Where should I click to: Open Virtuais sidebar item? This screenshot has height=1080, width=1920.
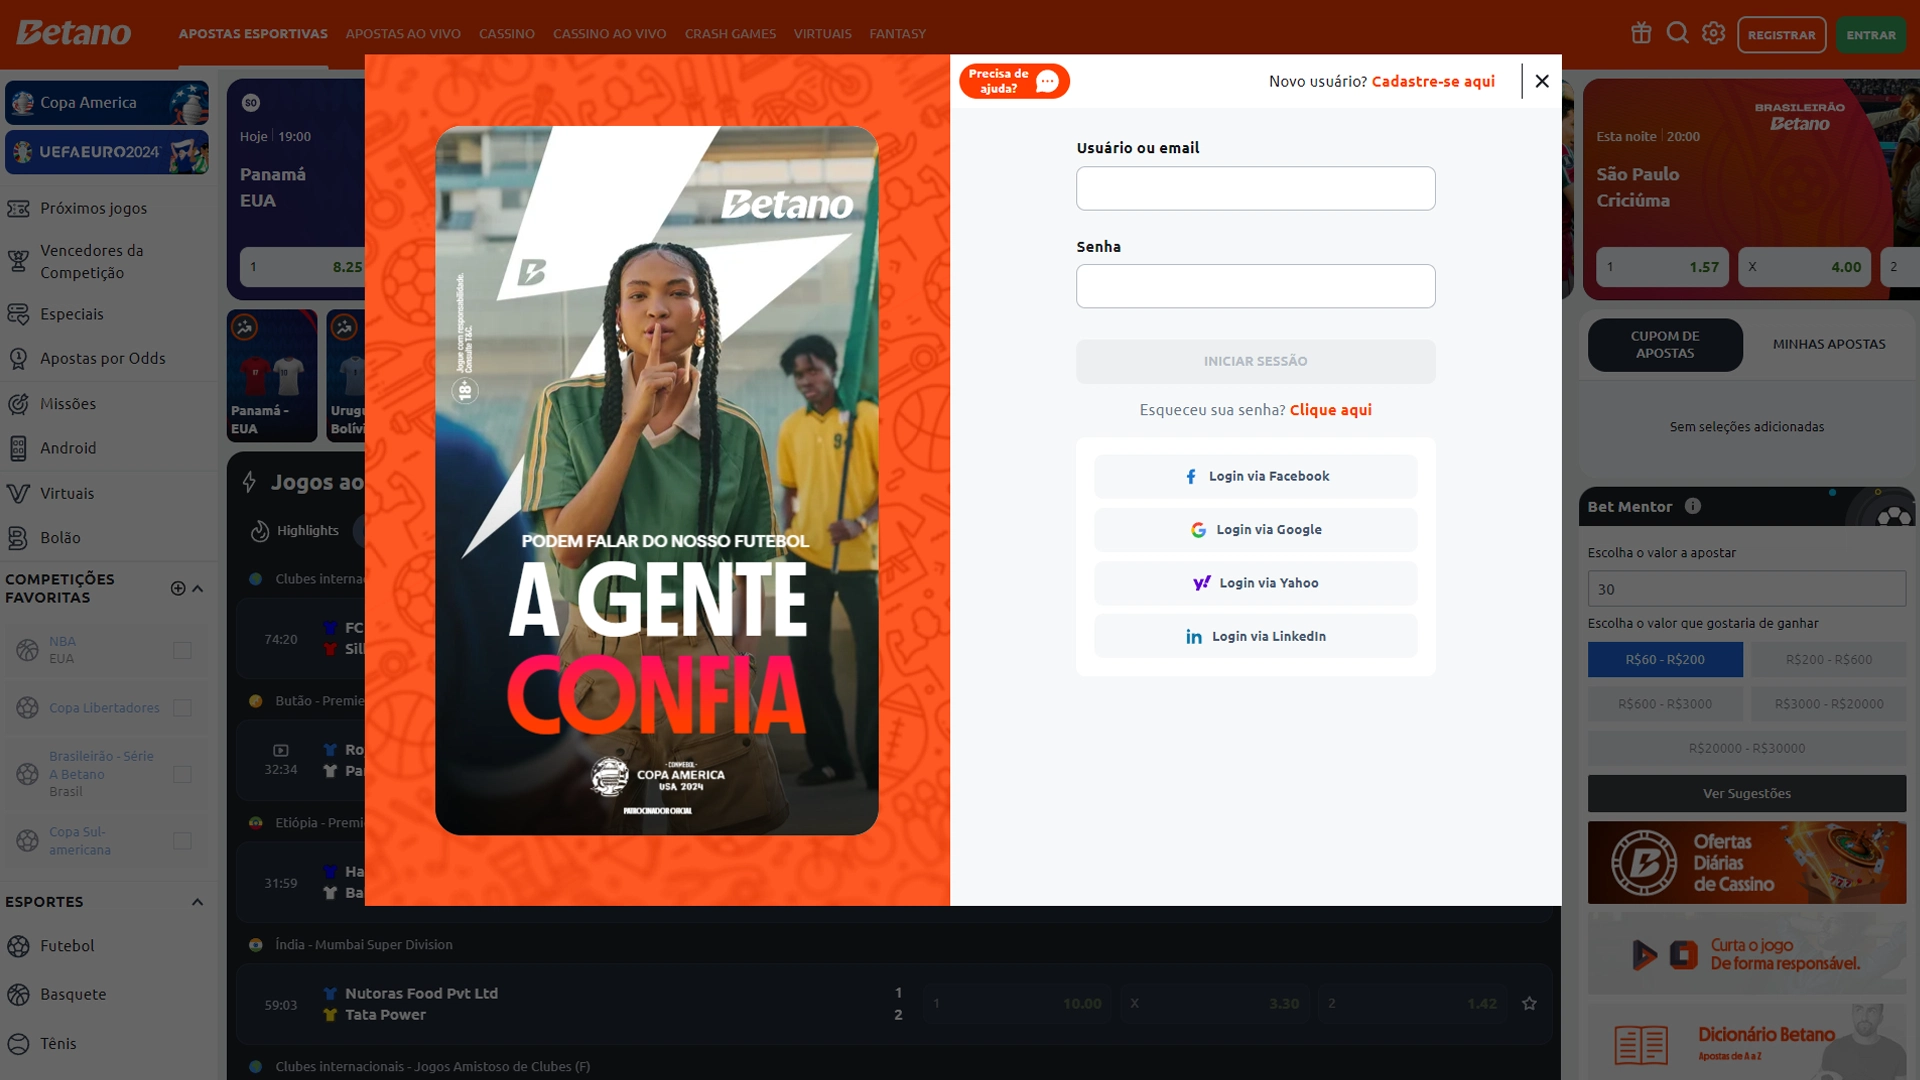point(108,493)
